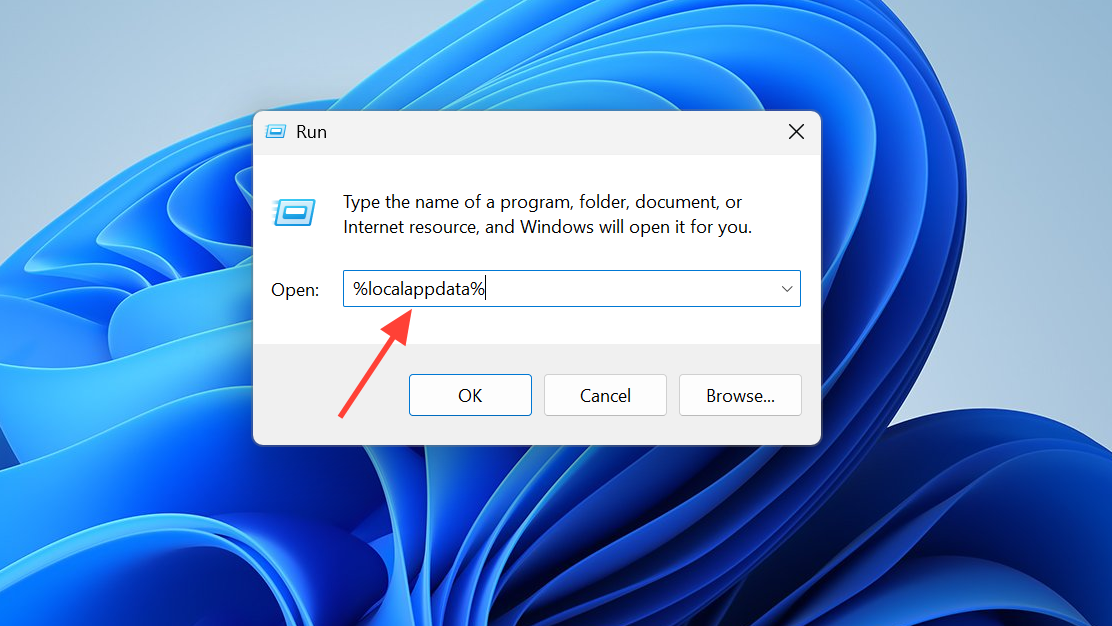
Task: Click the "Open:" label
Action: [295, 290]
